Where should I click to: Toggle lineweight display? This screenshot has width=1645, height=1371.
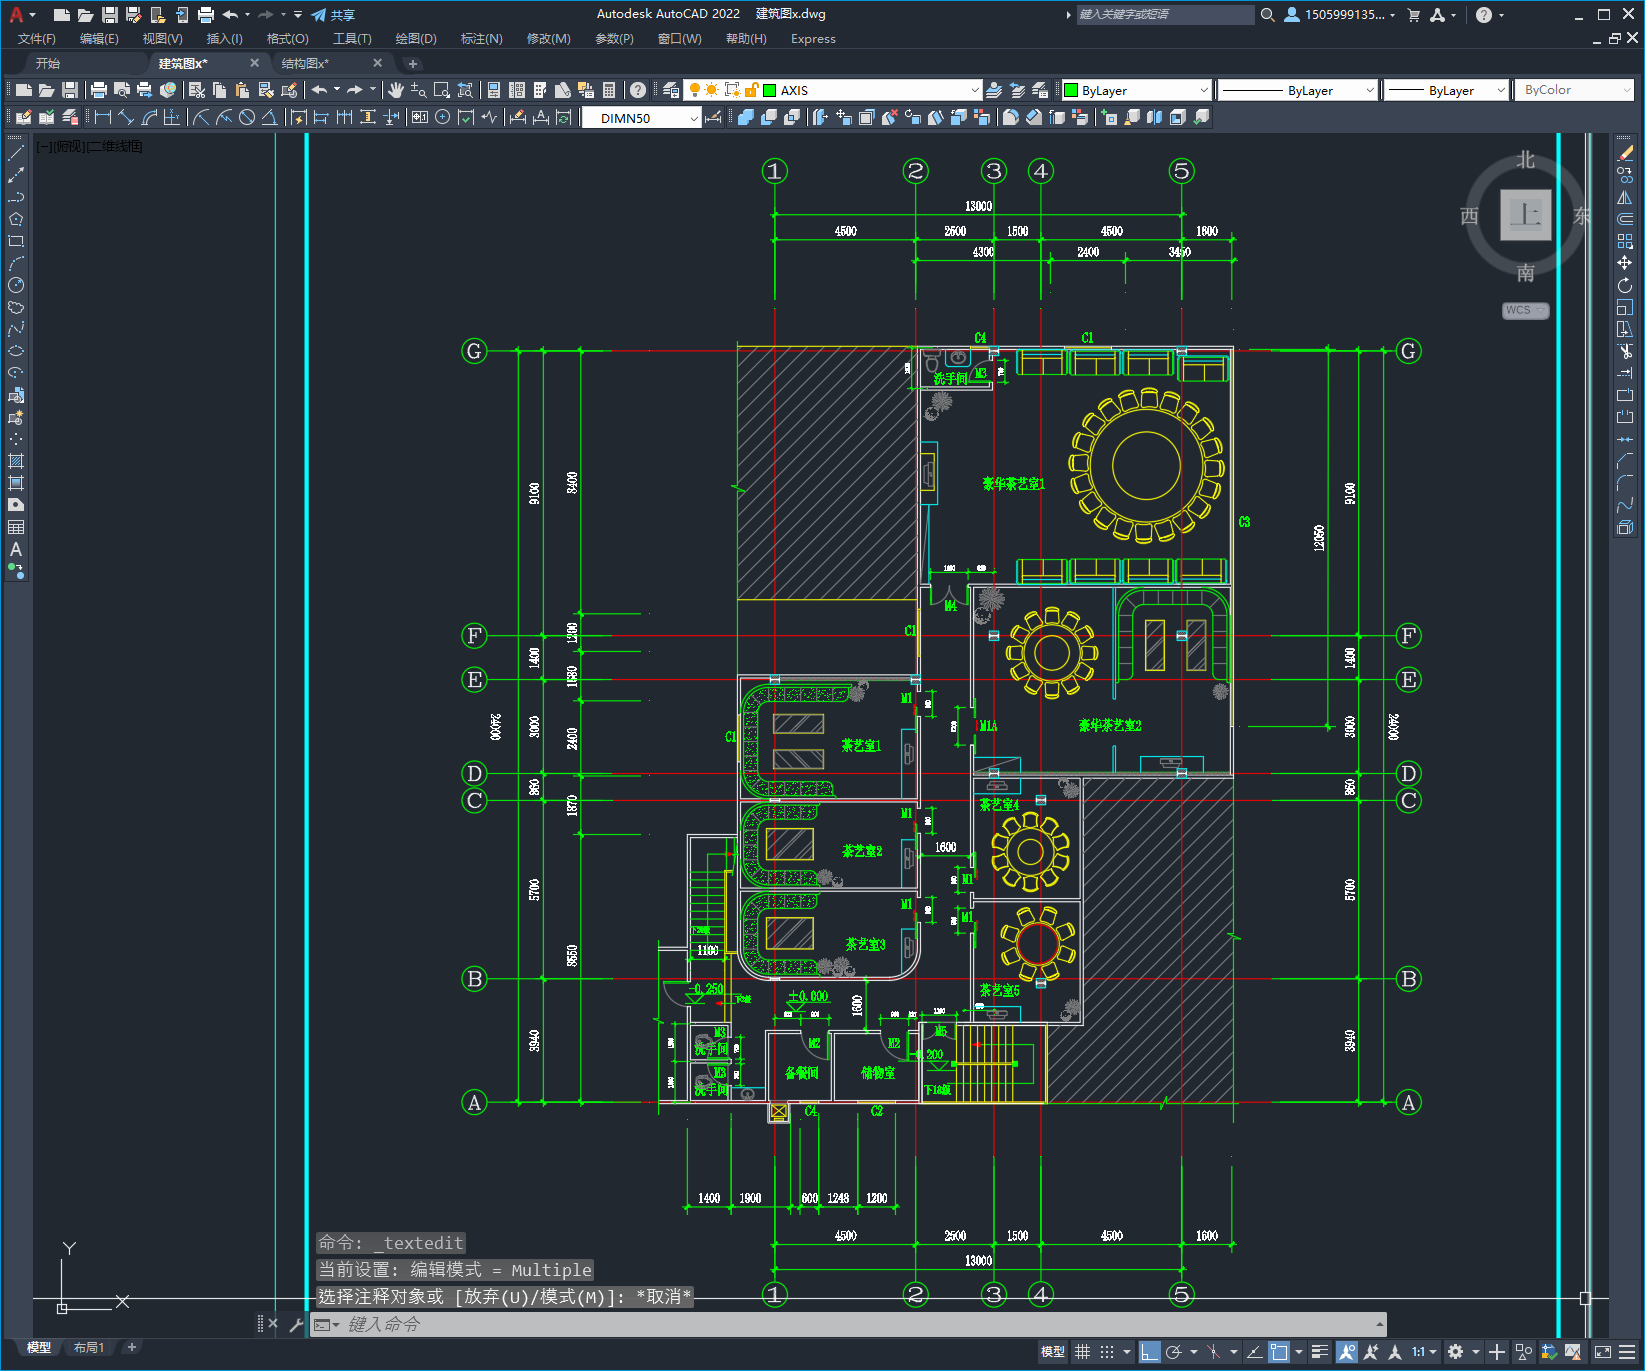[x=1320, y=1352]
